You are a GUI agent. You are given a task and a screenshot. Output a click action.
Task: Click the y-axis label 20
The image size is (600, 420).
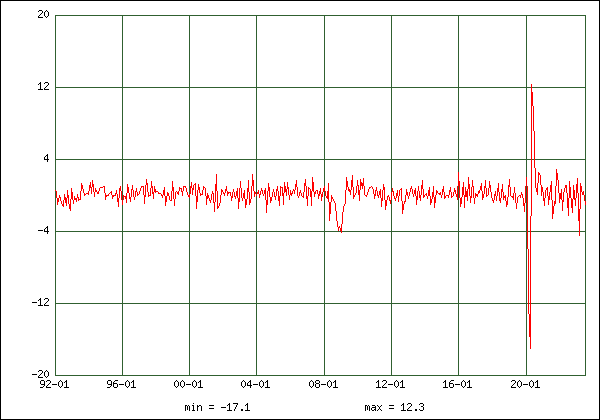tap(44, 15)
